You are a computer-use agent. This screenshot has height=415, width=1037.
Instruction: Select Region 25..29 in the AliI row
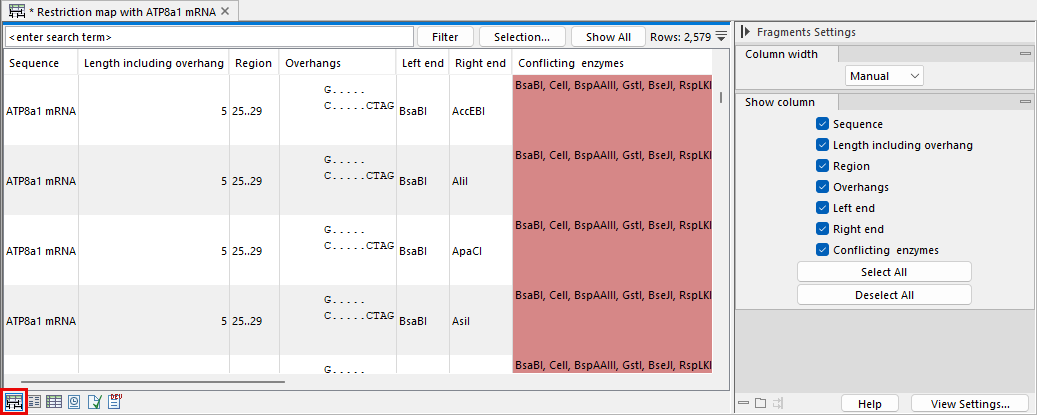coord(254,180)
